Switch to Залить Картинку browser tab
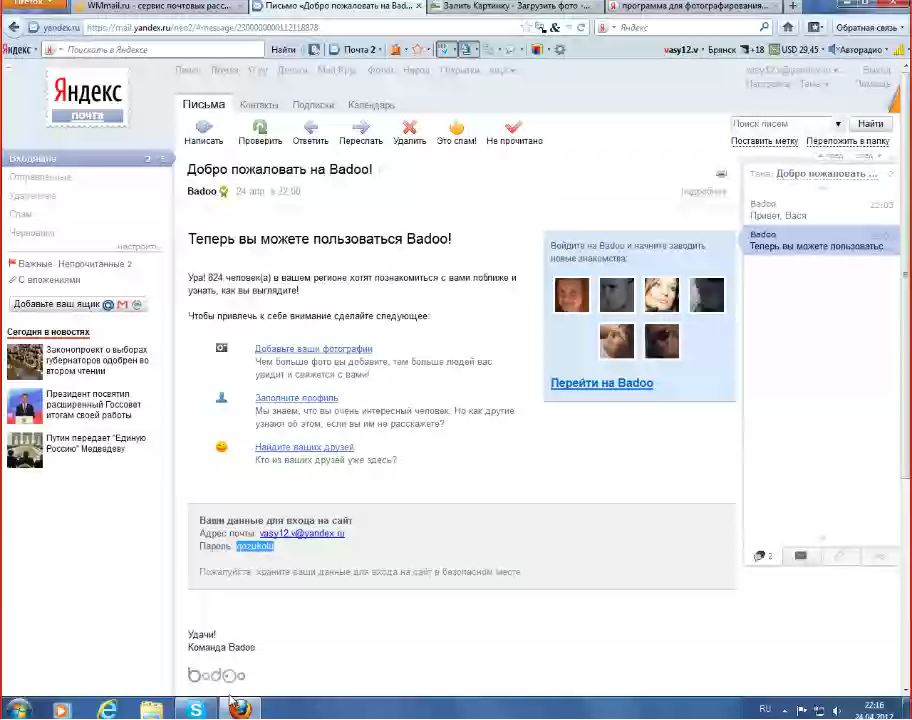The image size is (912, 720). 514,6
